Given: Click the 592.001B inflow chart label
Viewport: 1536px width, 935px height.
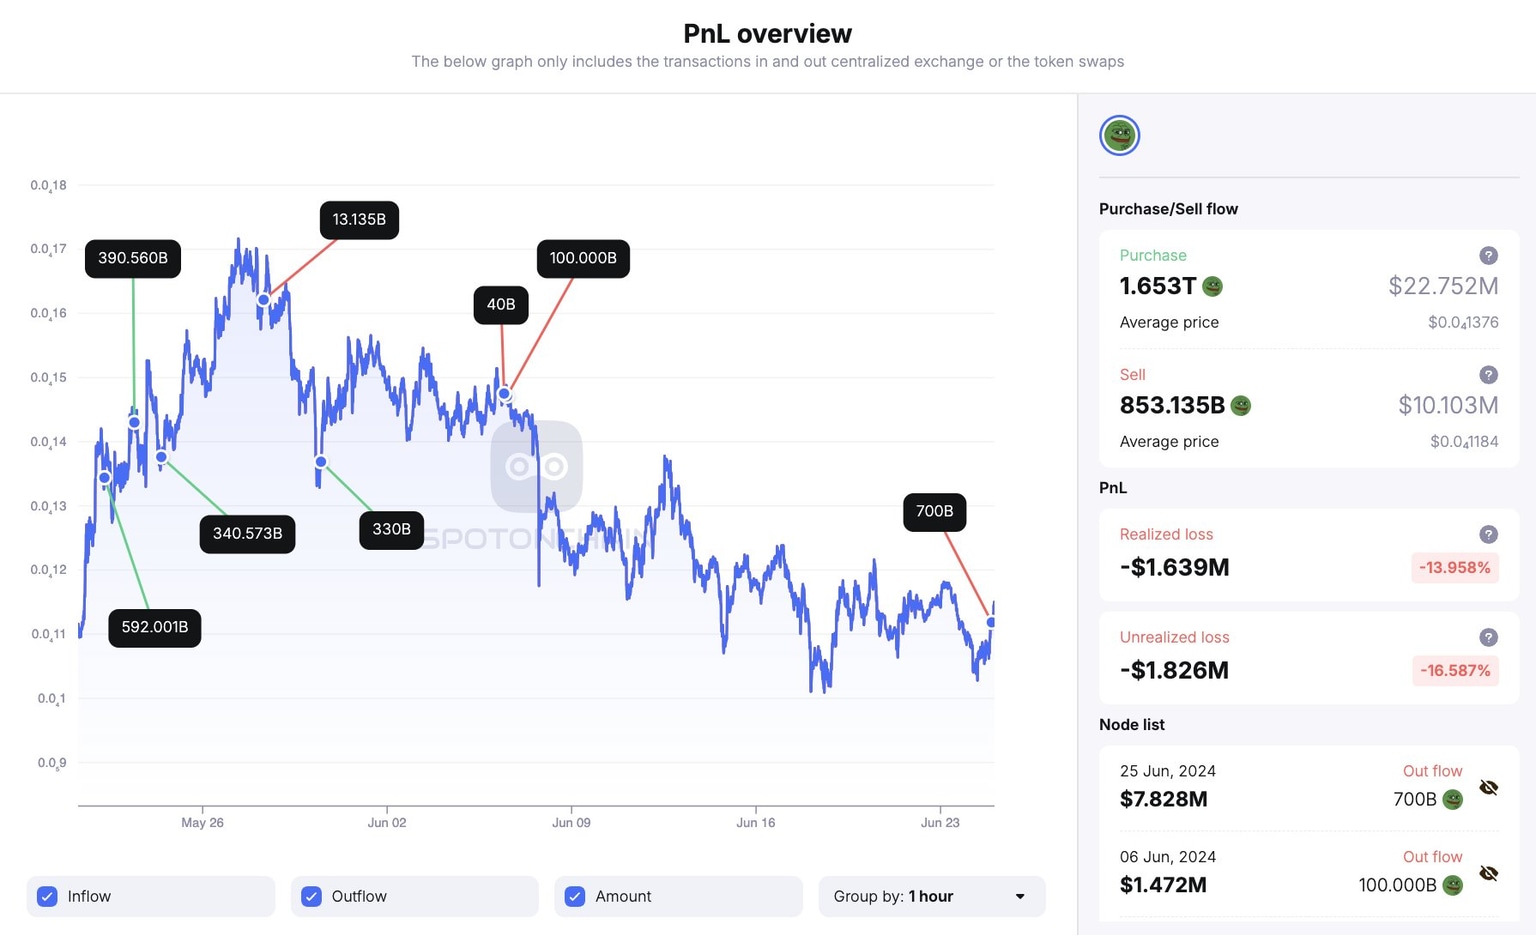Looking at the screenshot, I should pyautogui.click(x=155, y=627).
